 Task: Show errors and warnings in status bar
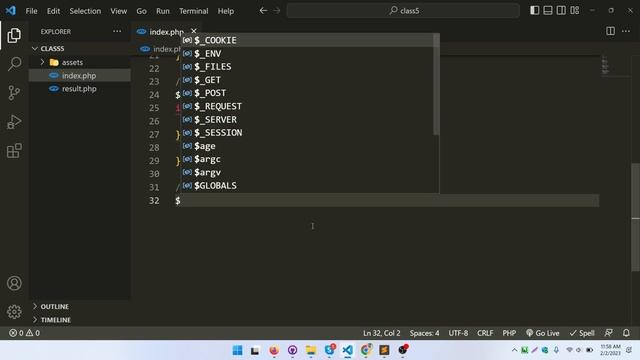[x=24, y=333]
